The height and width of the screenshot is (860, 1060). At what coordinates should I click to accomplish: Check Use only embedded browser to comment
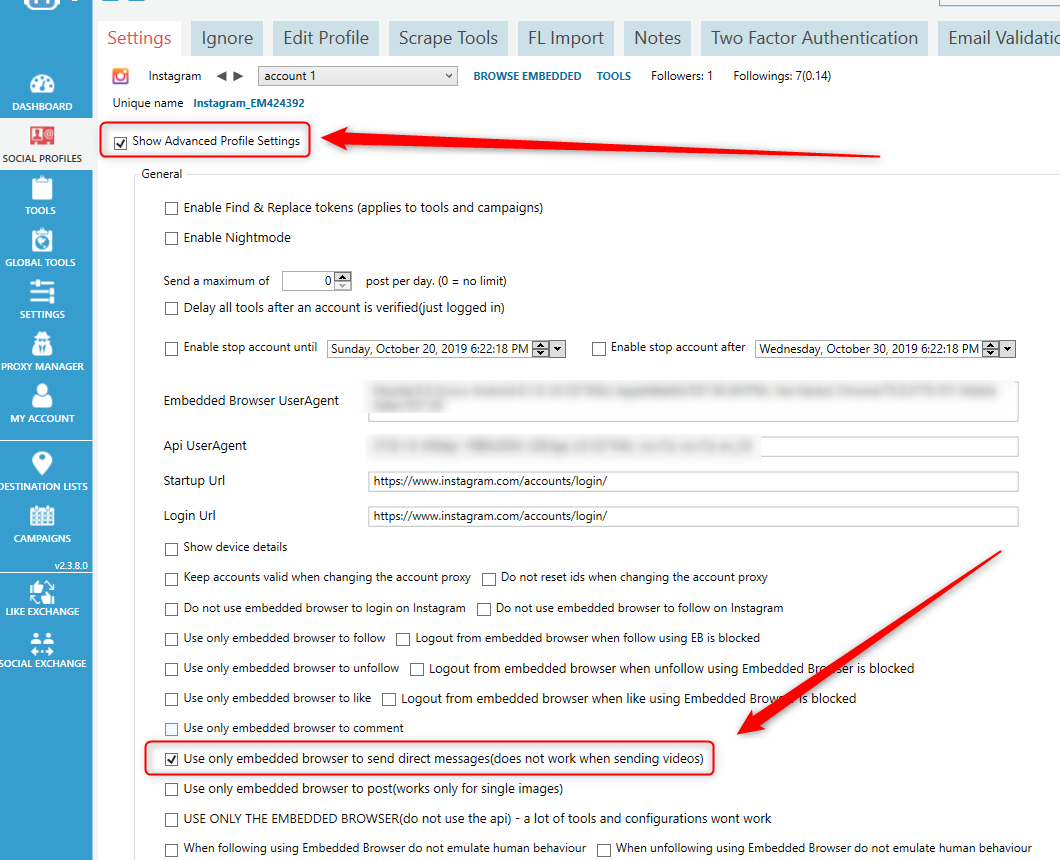coord(171,730)
